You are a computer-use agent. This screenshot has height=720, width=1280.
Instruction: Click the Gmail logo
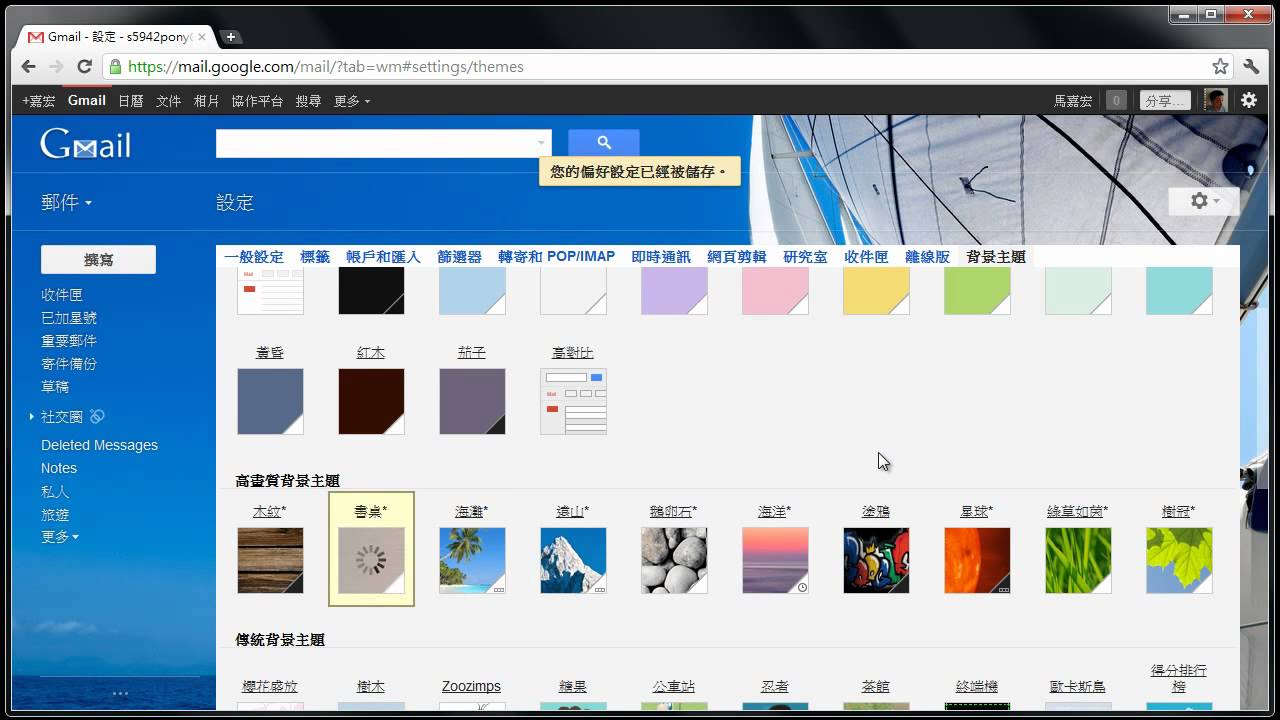[x=86, y=145]
